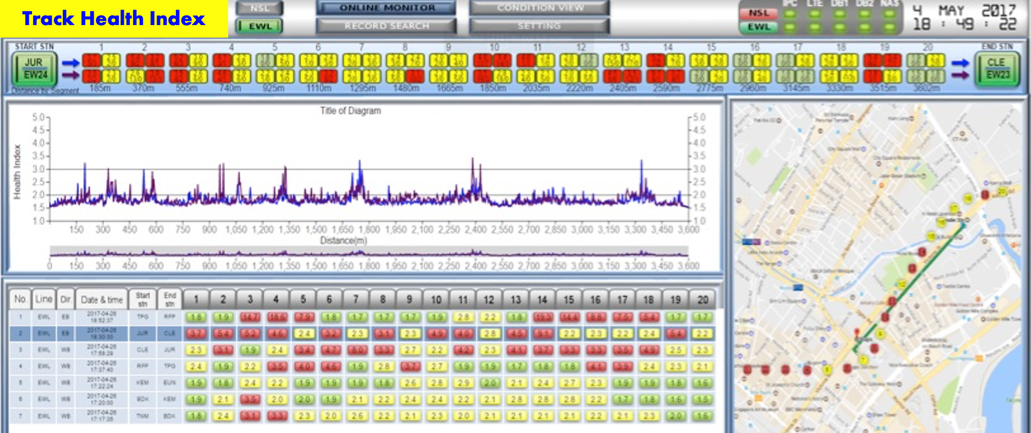Click the green EWL status indicator at top right
This screenshot has width=1031, height=433.
point(758,28)
